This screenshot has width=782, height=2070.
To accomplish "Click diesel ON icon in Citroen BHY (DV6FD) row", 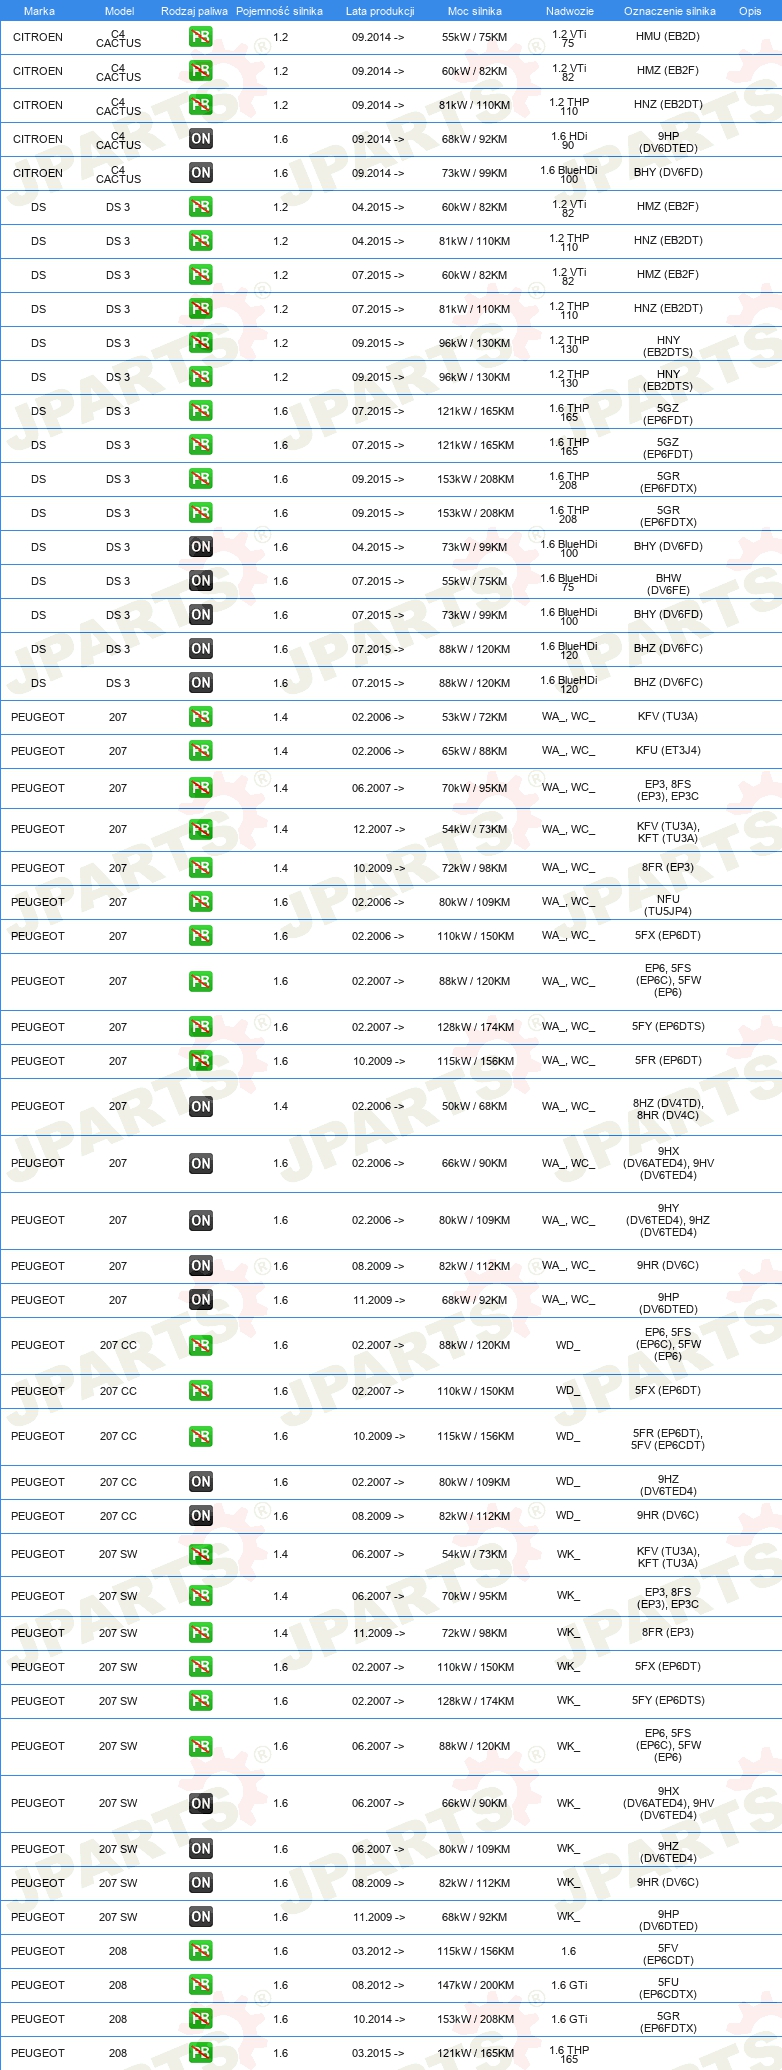I will 200,173.
